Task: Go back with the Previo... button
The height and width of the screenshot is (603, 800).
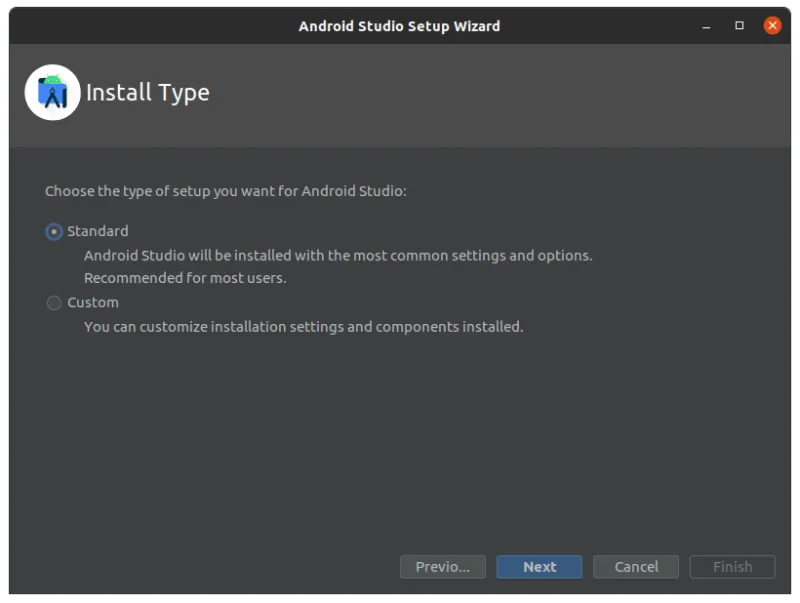Action: pos(442,567)
